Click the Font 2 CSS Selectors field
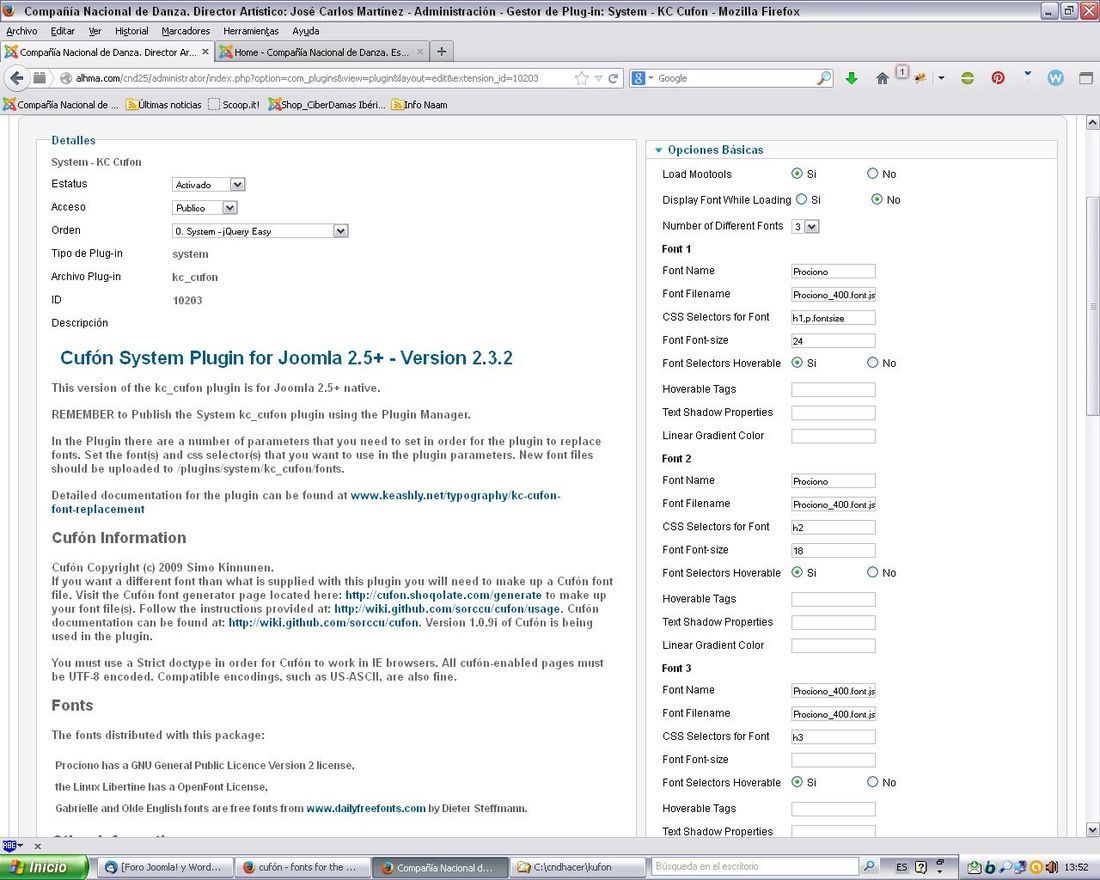Image resolution: width=1100 pixels, height=880 pixels. [833, 527]
